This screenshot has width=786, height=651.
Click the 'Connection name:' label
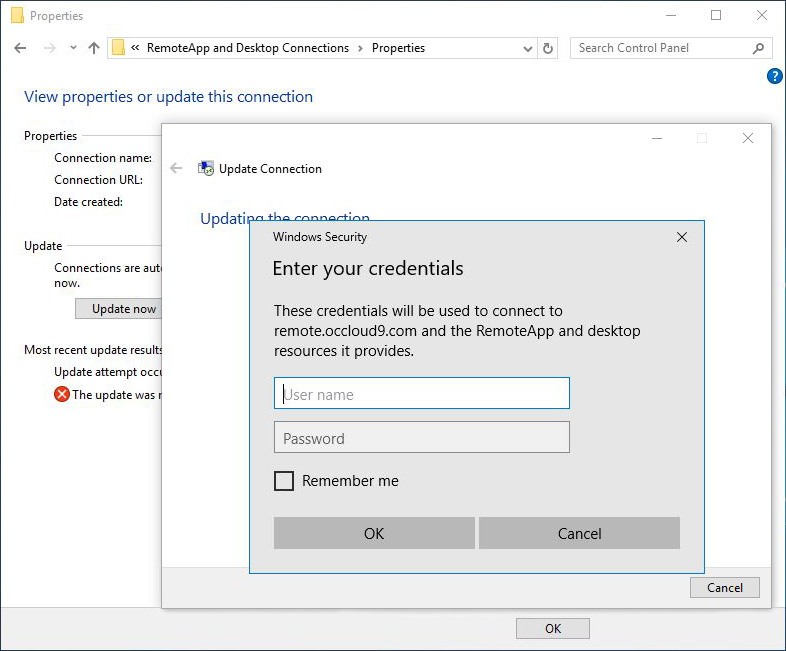(103, 158)
